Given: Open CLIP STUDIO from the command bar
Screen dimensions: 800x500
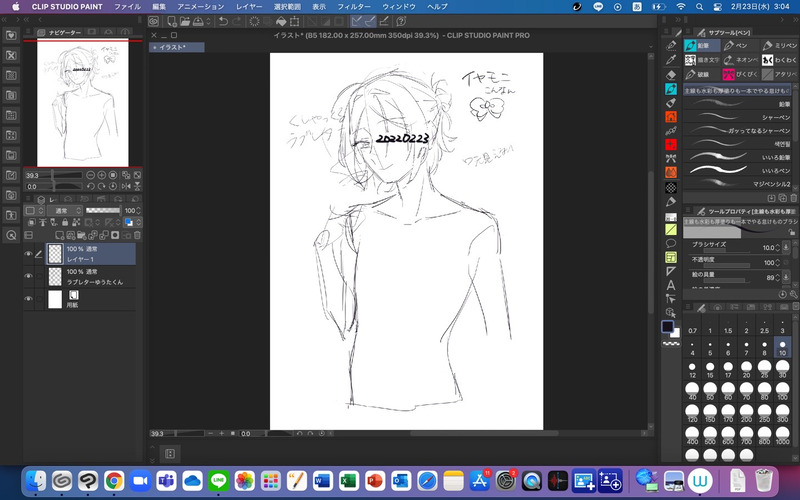Looking at the screenshot, I should click(x=154, y=21).
